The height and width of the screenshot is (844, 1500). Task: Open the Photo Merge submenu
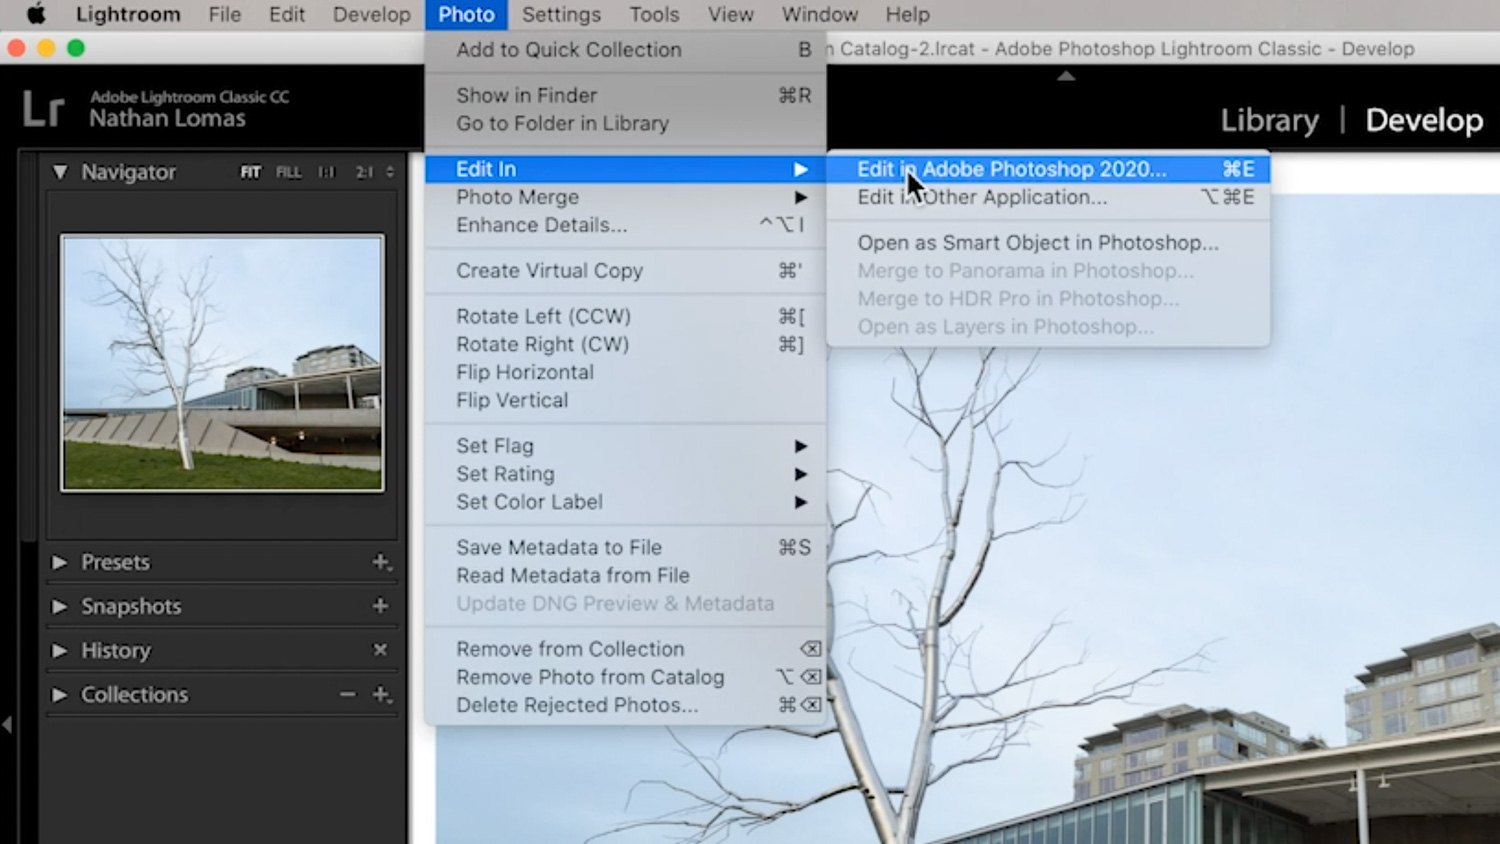tap(517, 197)
